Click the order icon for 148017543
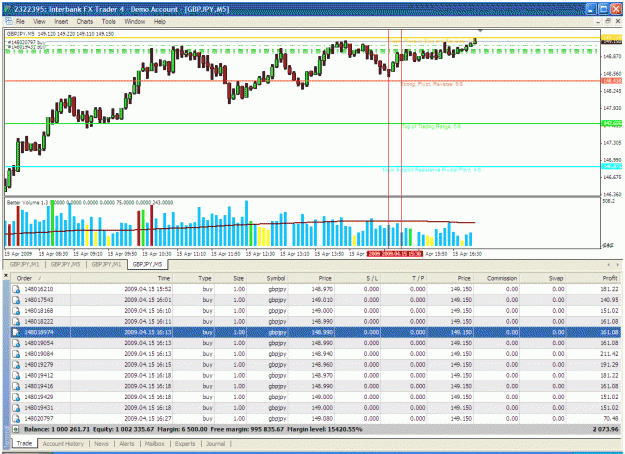625x454 pixels. click(16, 300)
